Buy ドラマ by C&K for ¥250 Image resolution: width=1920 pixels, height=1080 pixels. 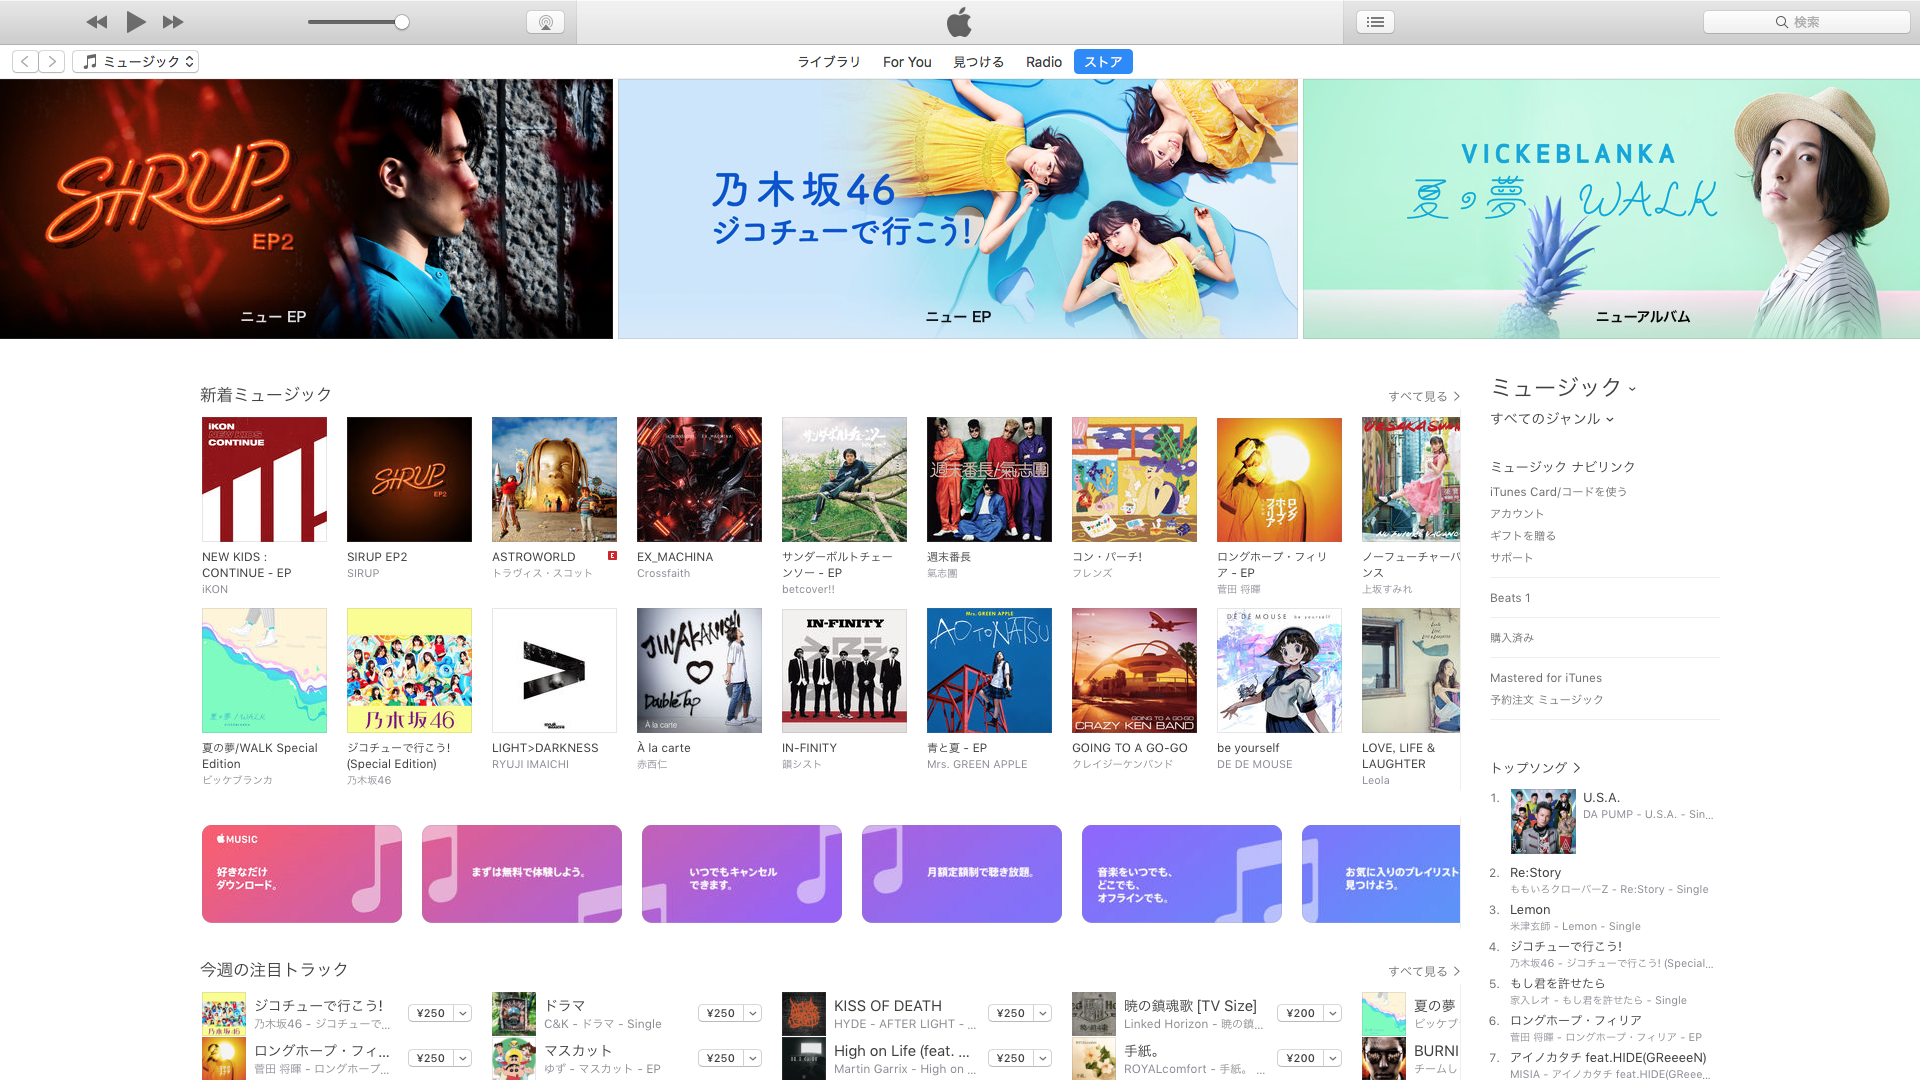coord(721,1013)
